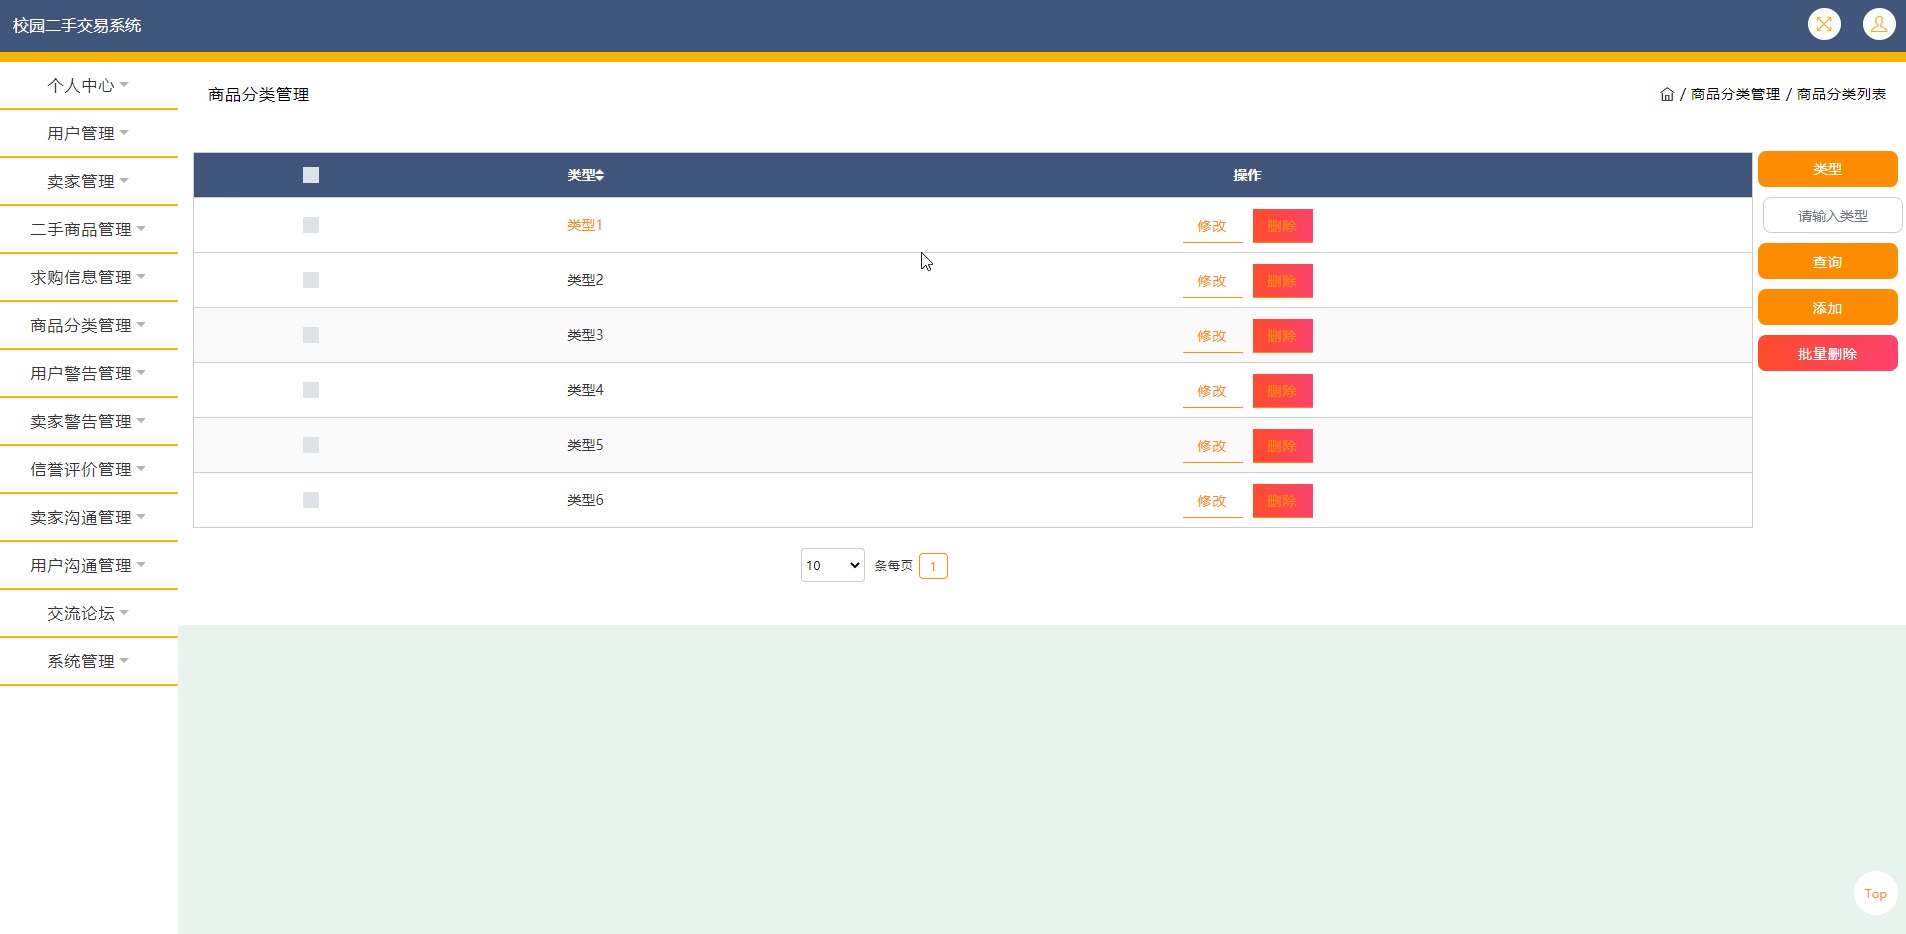Click the home icon in breadcrumb
This screenshot has width=1906, height=934.
click(1667, 94)
